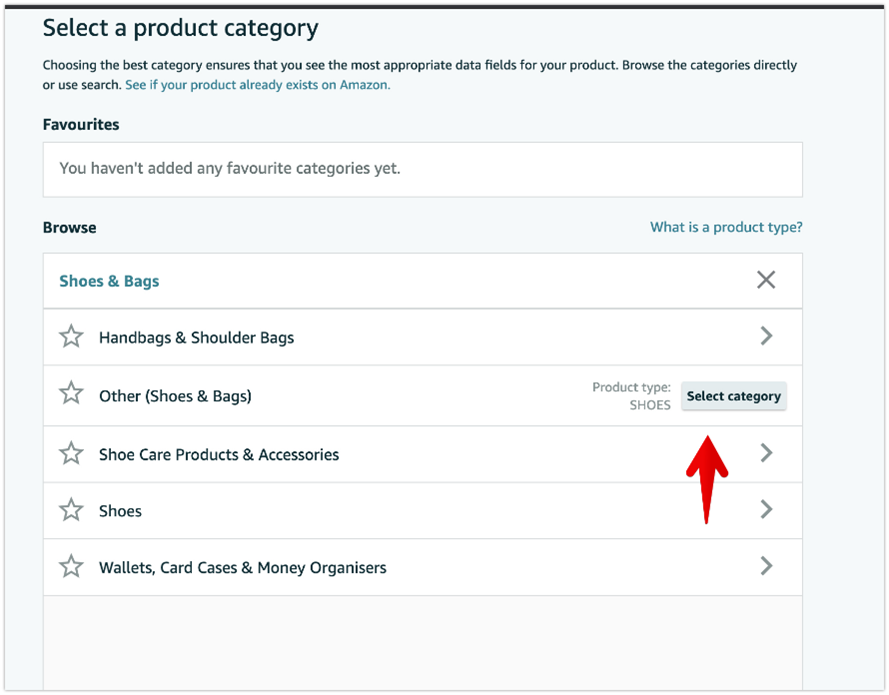Open the Handbags & Shoulder Bags category row
This screenshot has height=695, width=889.
click(x=423, y=337)
